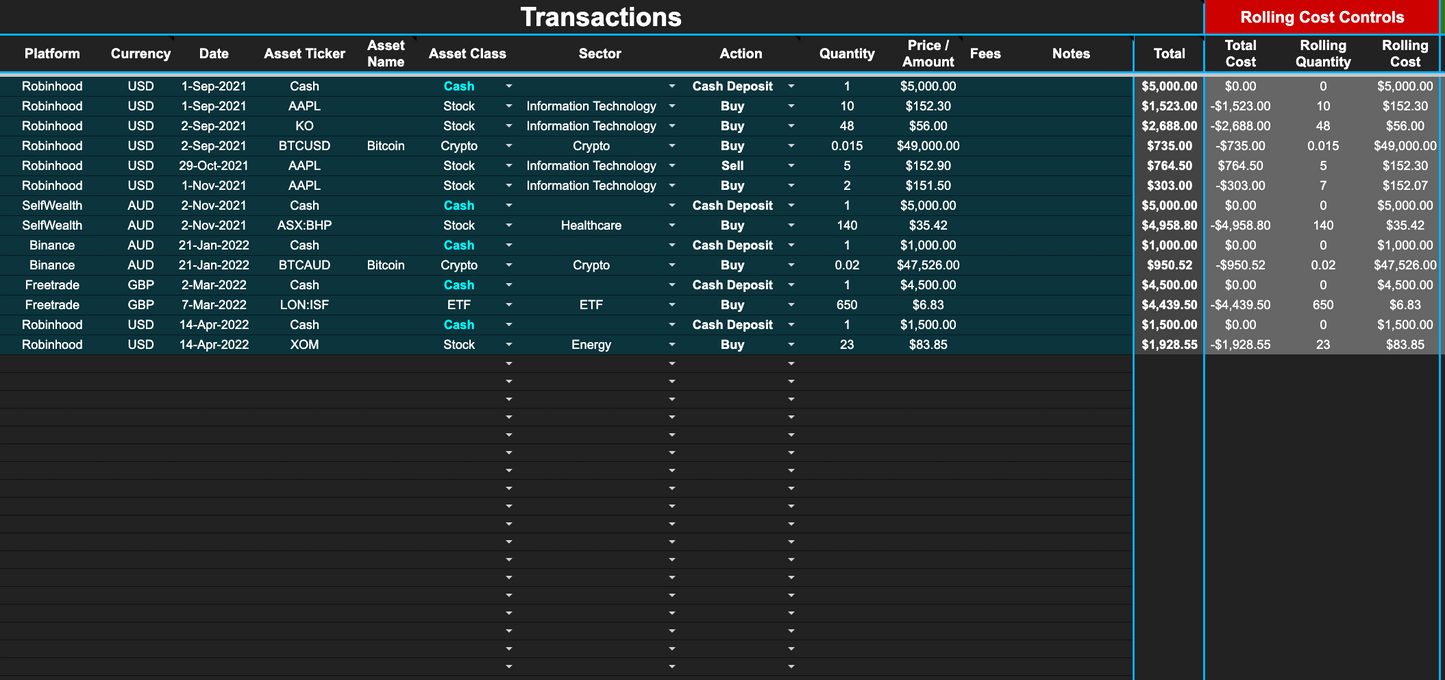
Task: Expand the Sector dropdown for the BTCUSD crypto row
Action: 673,146
